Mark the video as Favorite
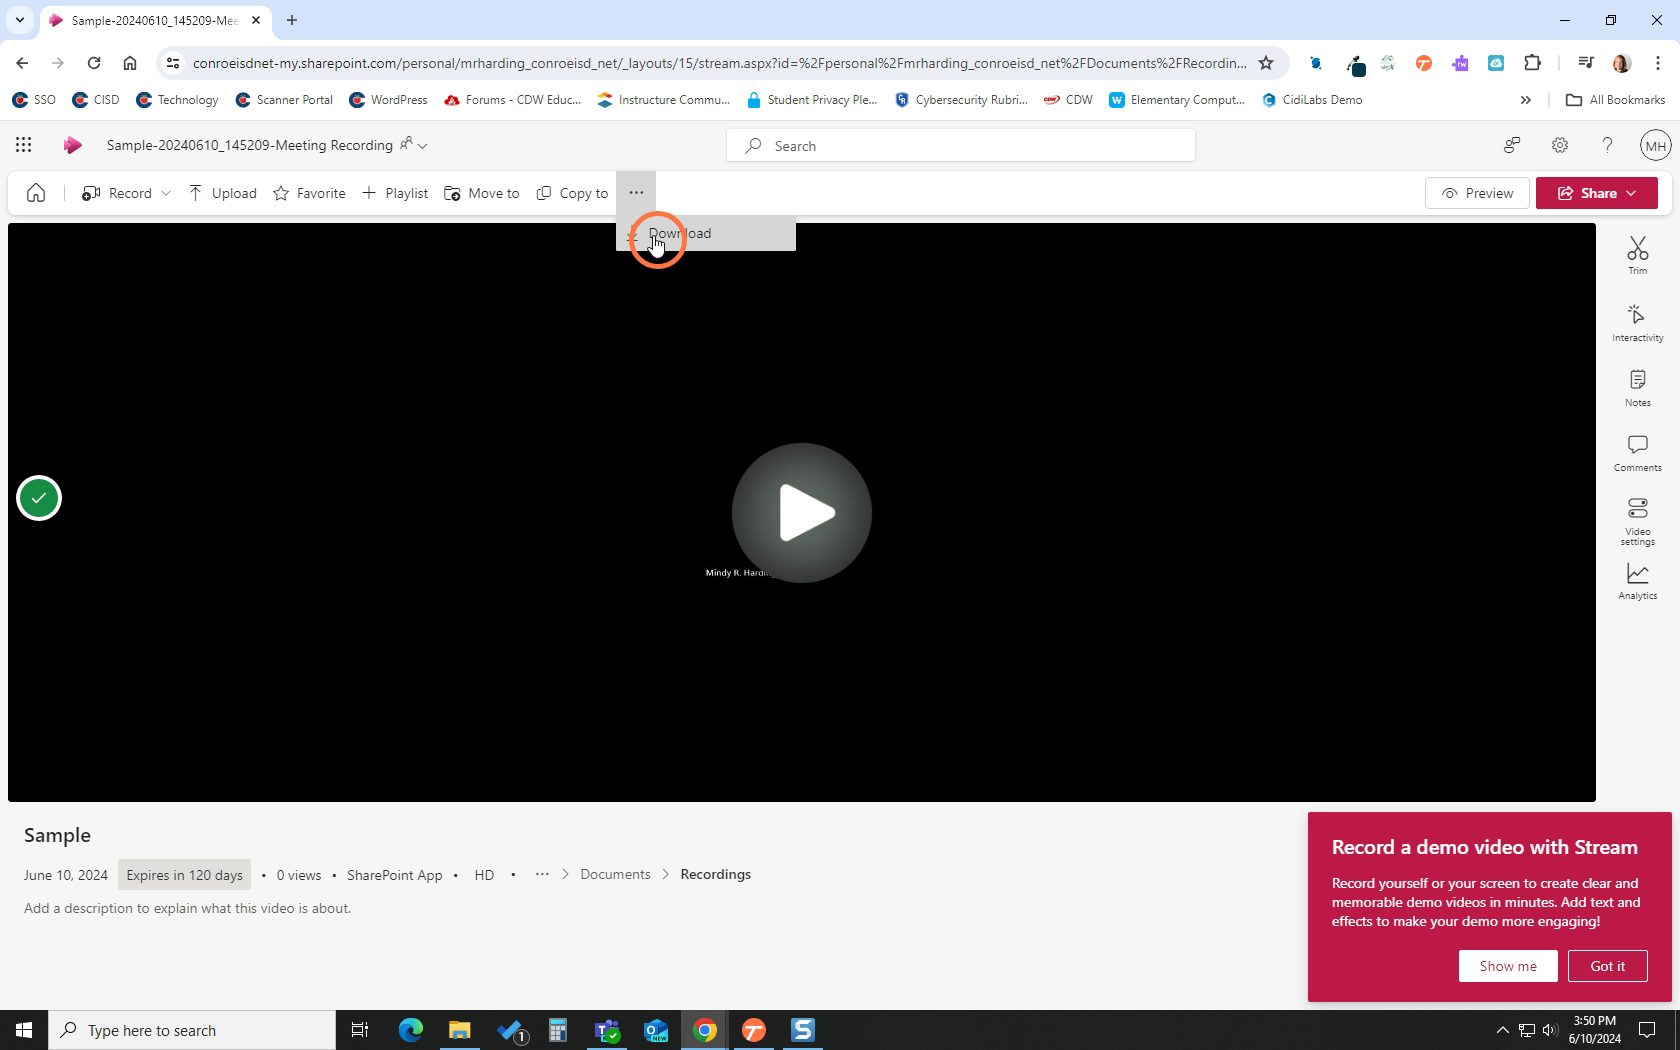 tap(309, 193)
